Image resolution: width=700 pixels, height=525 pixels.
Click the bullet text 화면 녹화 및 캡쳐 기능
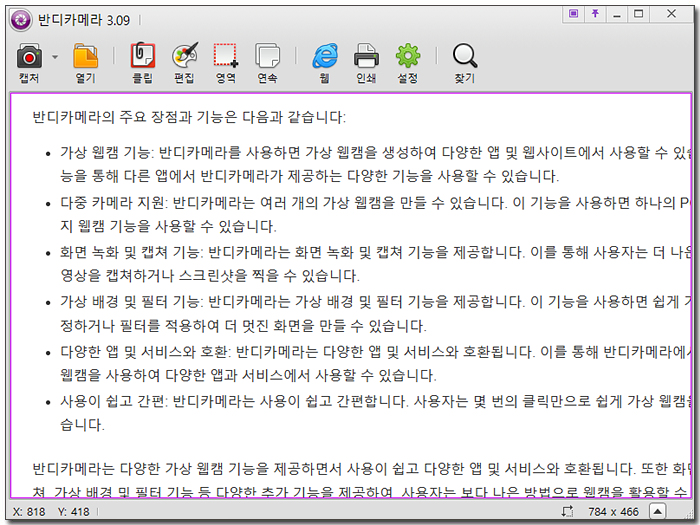(x=130, y=253)
